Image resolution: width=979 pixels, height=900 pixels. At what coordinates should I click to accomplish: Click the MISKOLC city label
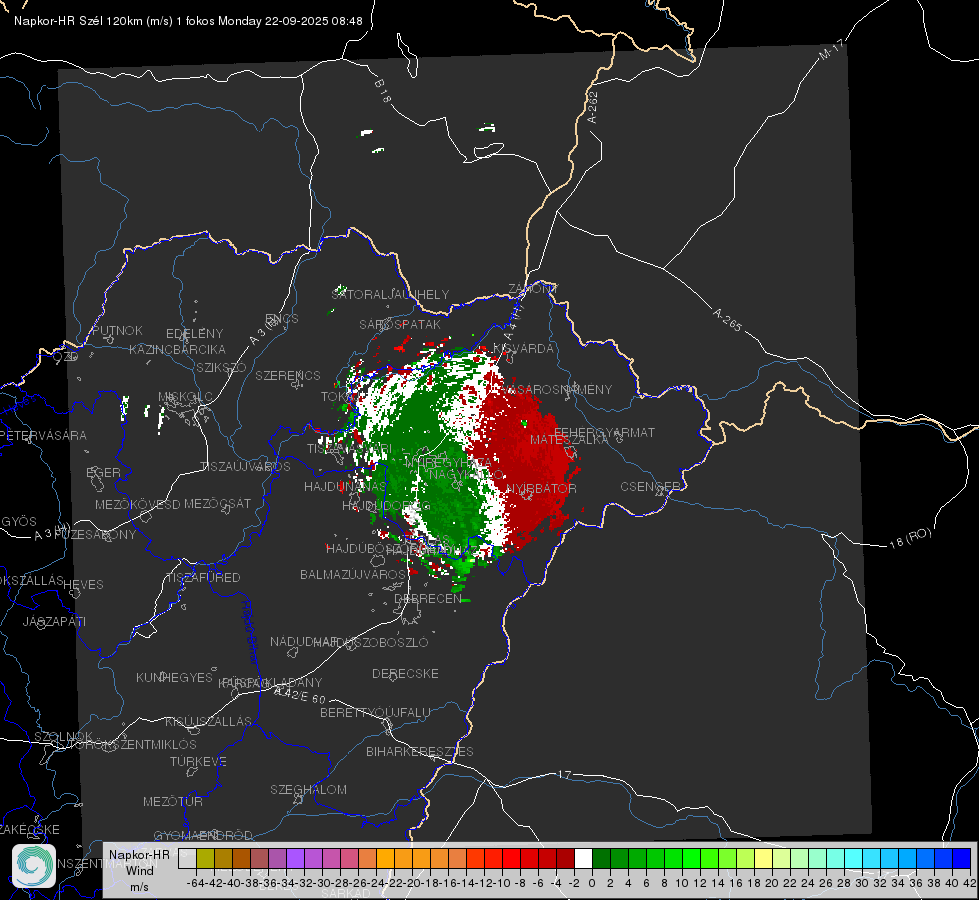coord(185,397)
